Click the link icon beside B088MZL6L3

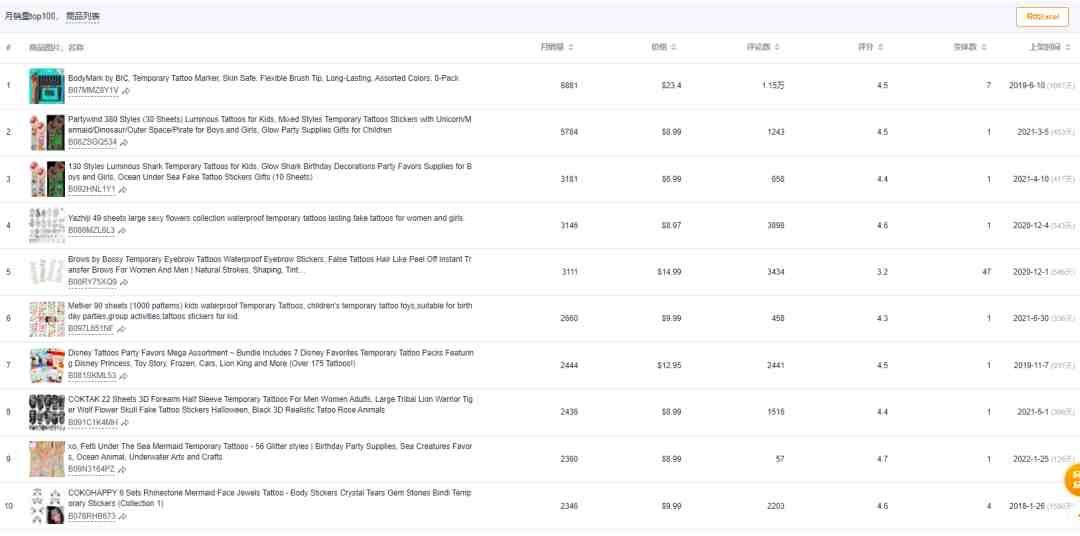tap(122, 230)
